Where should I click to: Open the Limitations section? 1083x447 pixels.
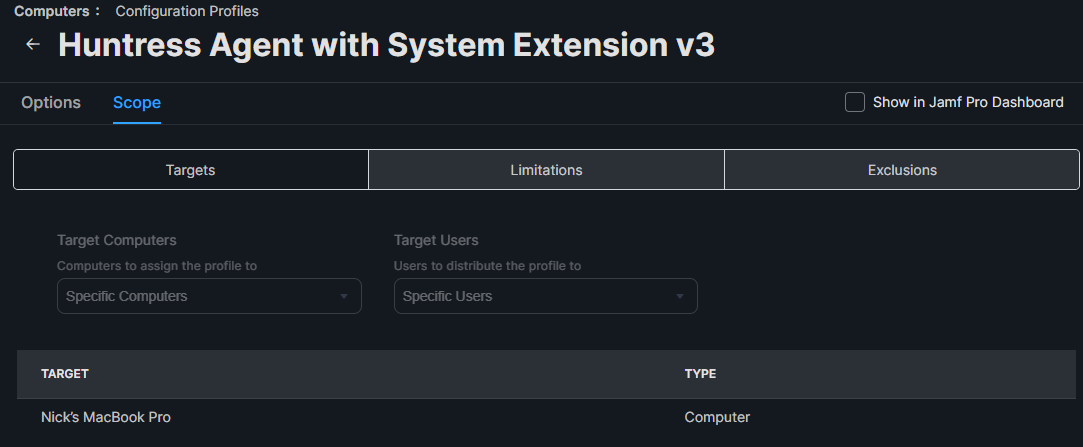coord(546,170)
